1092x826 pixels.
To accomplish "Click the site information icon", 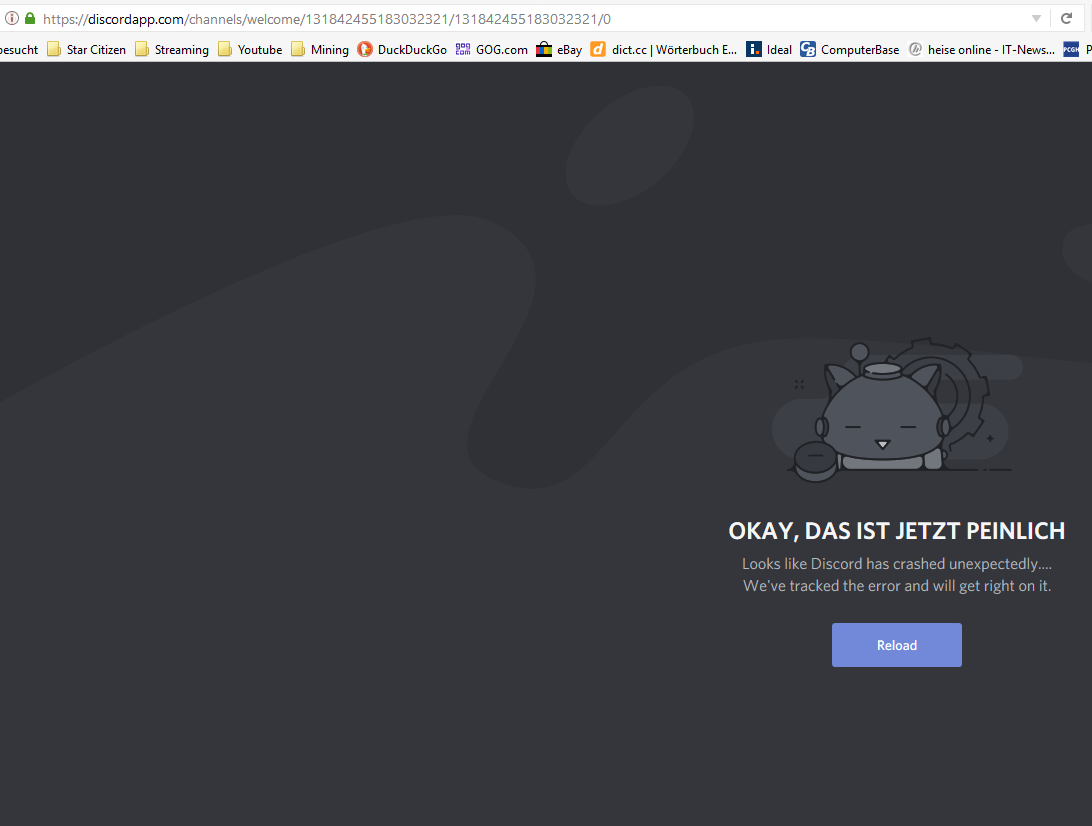I will pyautogui.click(x=12, y=18).
